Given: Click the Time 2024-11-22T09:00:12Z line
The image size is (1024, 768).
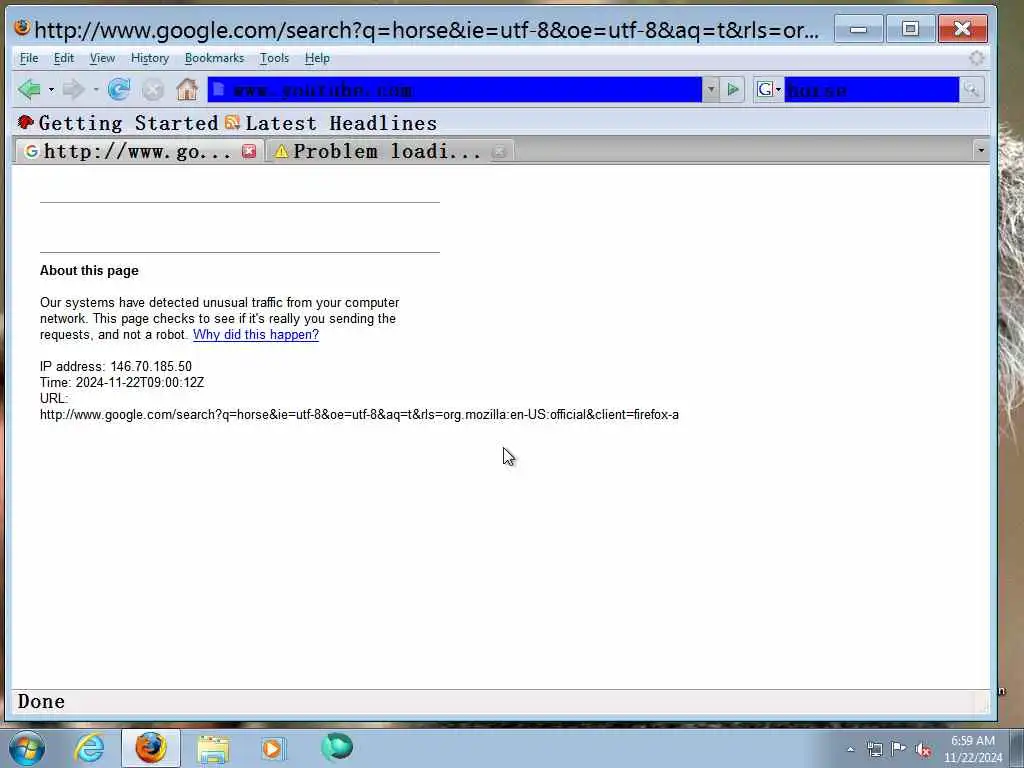Looking at the screenshot, I should click(121, 383).
